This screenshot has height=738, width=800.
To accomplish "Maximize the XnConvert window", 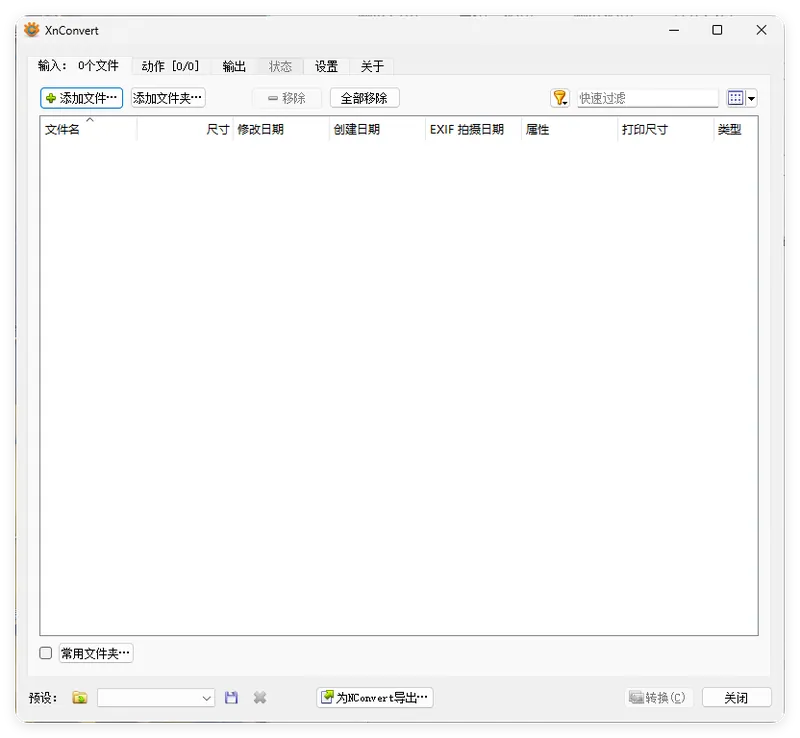I will click(717, 30).
